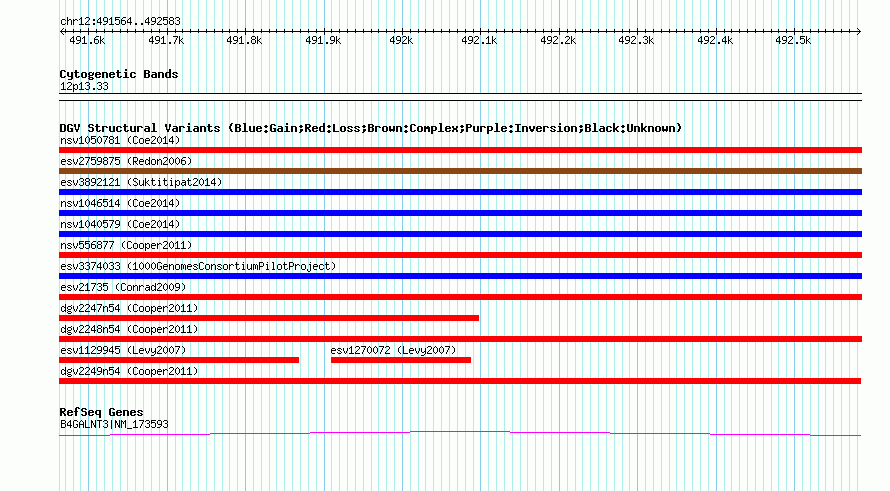Click the red bar under esv1129945
Viewport: 890px width, 491px height.
click(179, 360)
